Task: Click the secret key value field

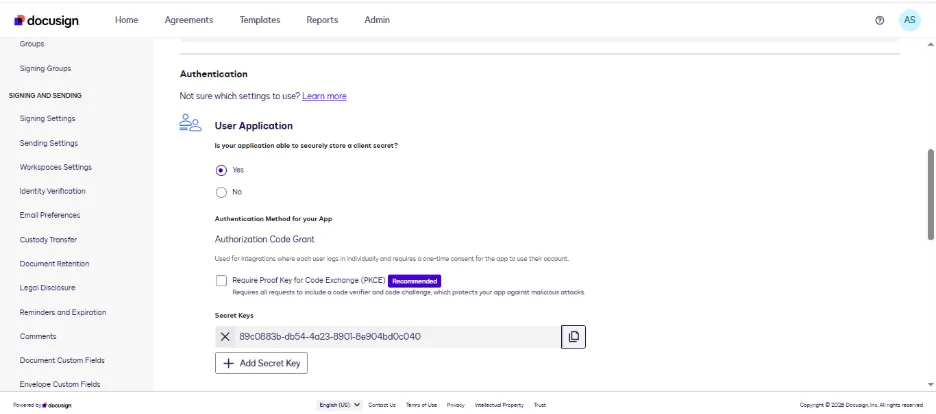Action: click(x=397, y=337)
